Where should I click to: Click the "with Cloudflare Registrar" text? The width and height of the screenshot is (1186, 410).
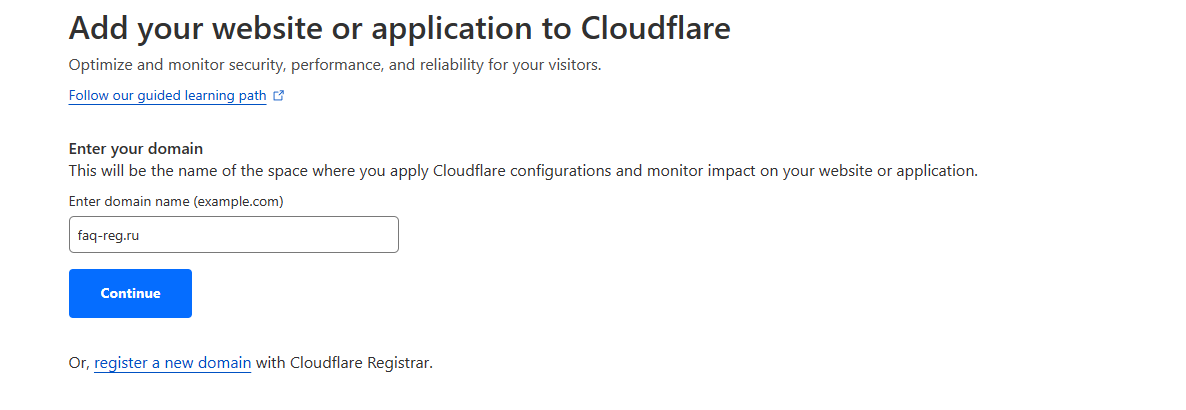[x=344, y=363]
